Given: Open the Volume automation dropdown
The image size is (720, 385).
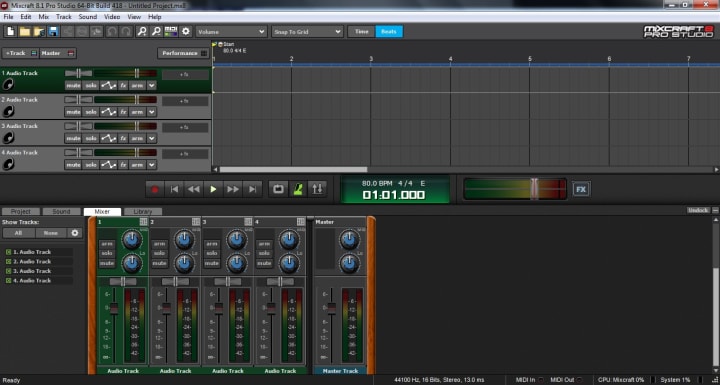Looking at the screenshot, I should pyautogui.click(x=231, y=32).
